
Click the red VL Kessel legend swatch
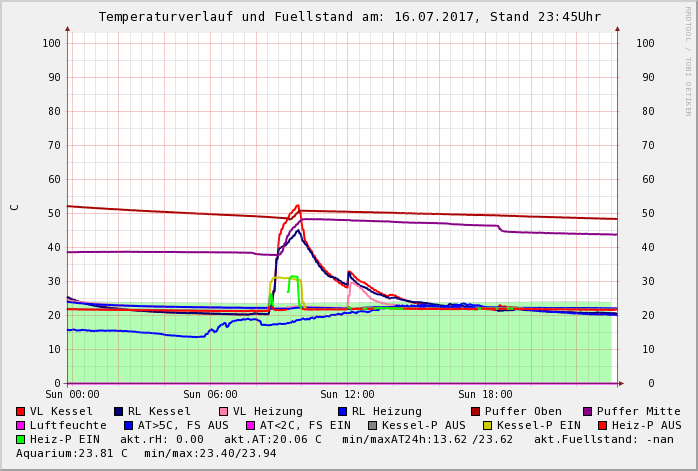pyautogui.click(x=21, y=411)
